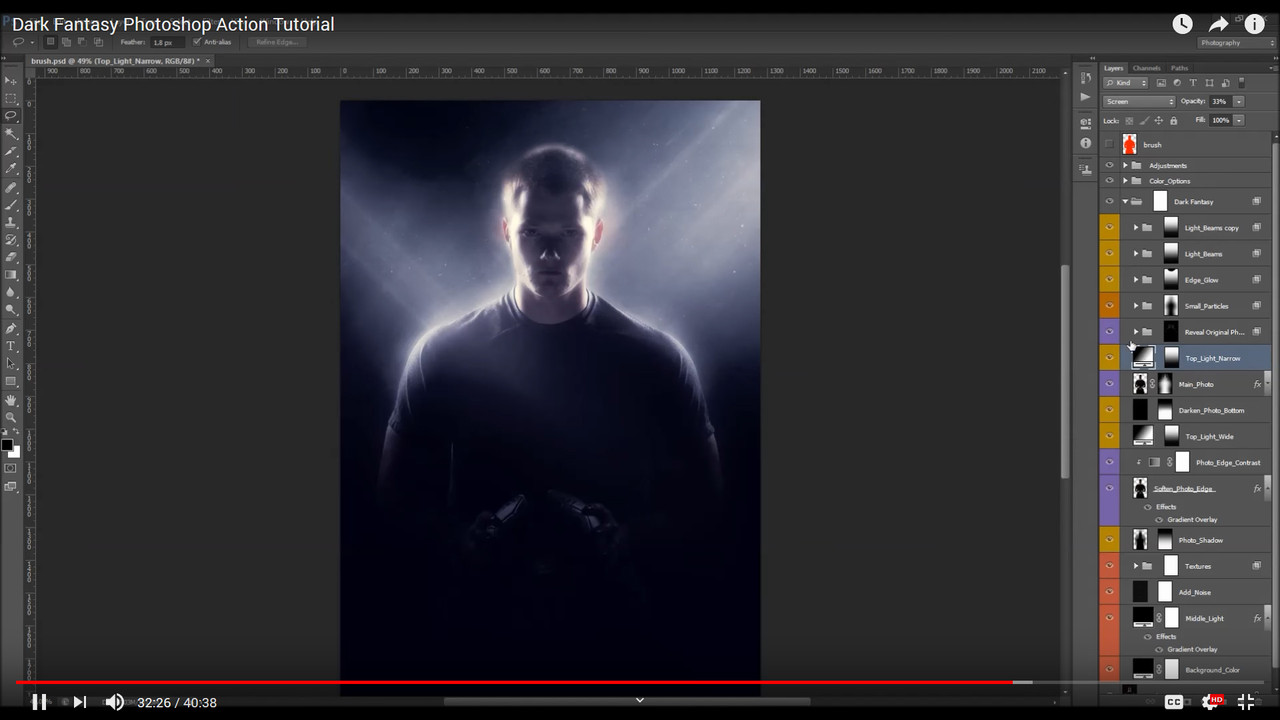Screen dimensions: 1280x720
Task: Enable subtitles with the CC button
Action: [1174, 702]
